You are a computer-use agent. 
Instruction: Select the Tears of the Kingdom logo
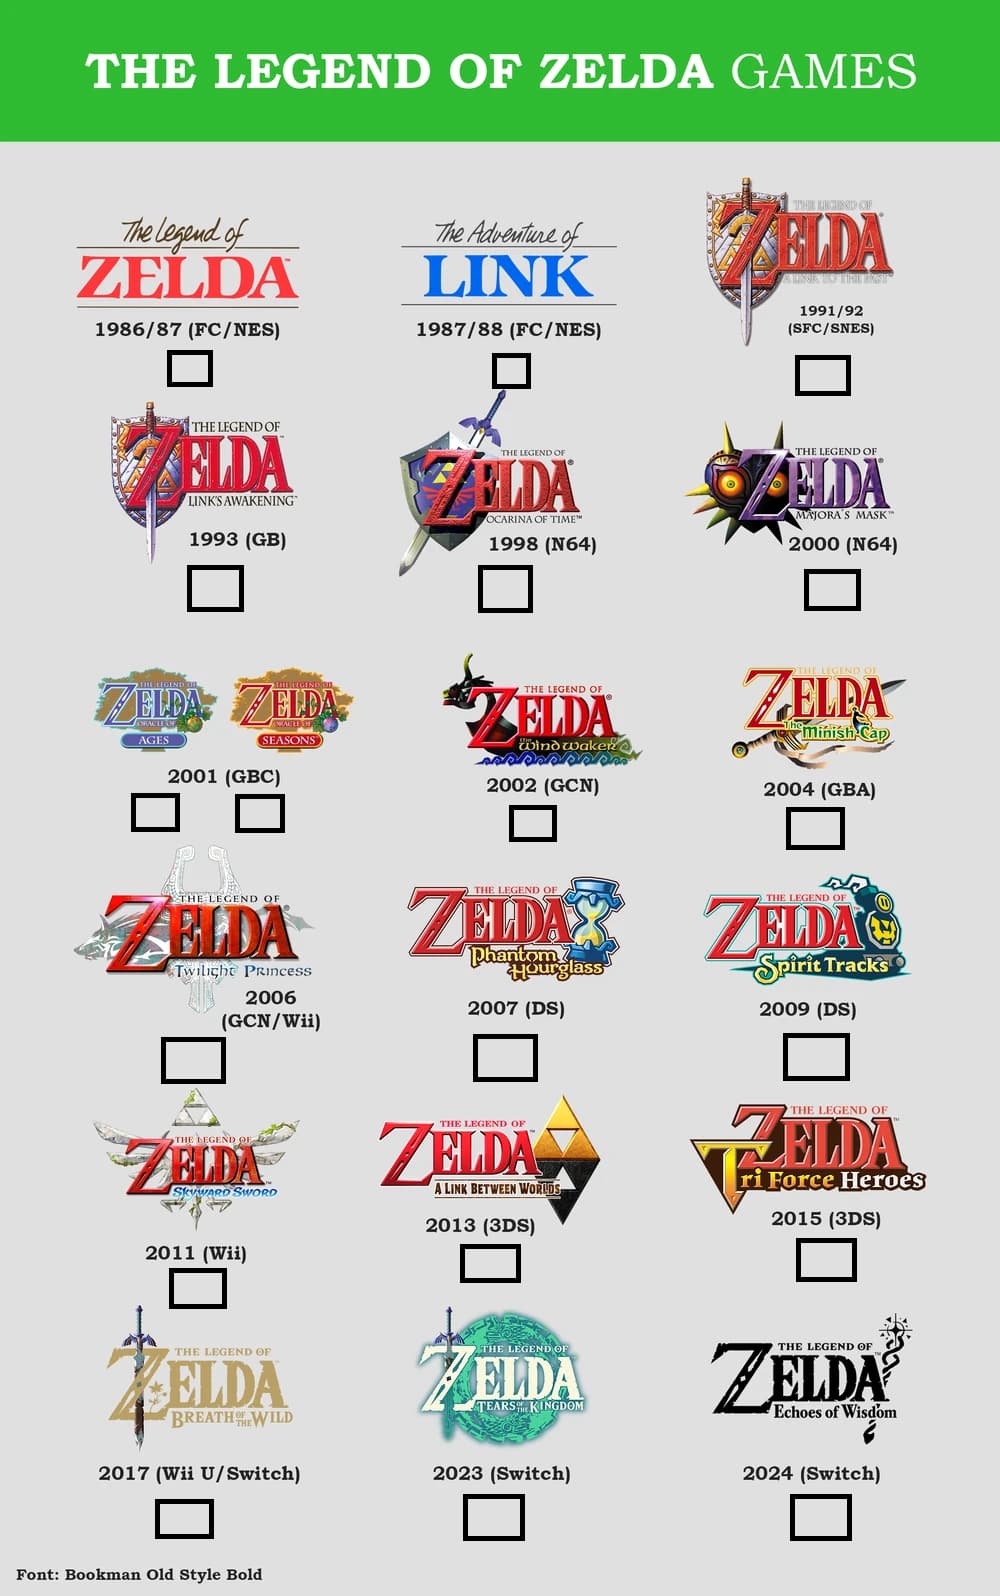tap(501, 1377)
